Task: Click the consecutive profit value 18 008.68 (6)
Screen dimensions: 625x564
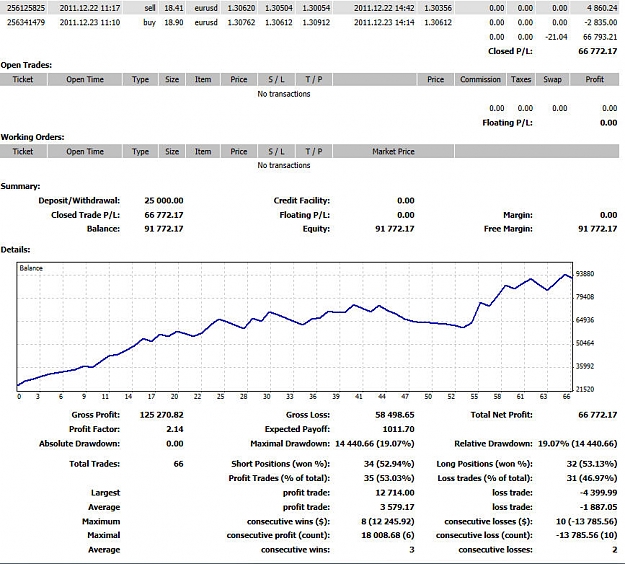Action: 388,535
